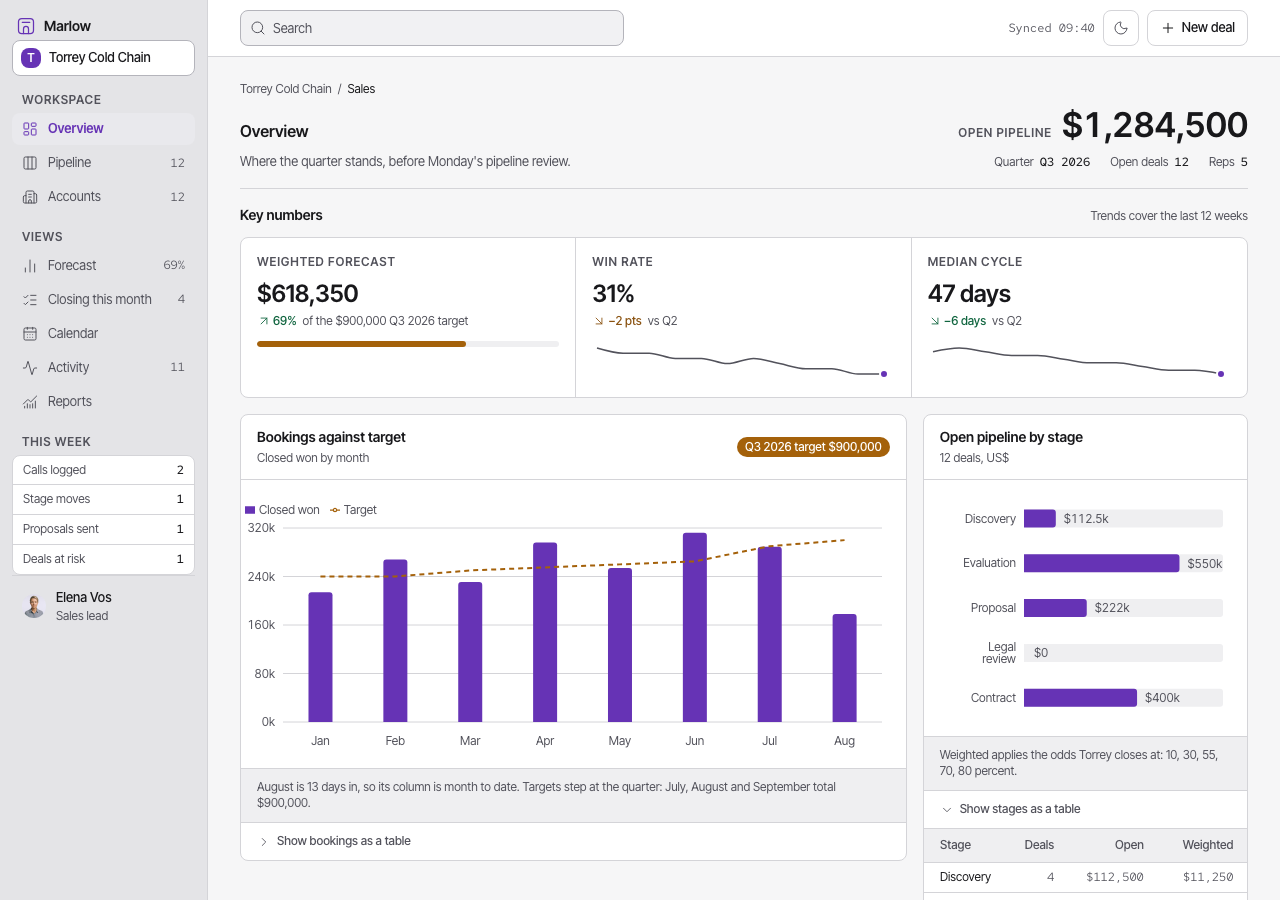
Task: Open the Pipeline menu item
Action: tap(103, 163)
